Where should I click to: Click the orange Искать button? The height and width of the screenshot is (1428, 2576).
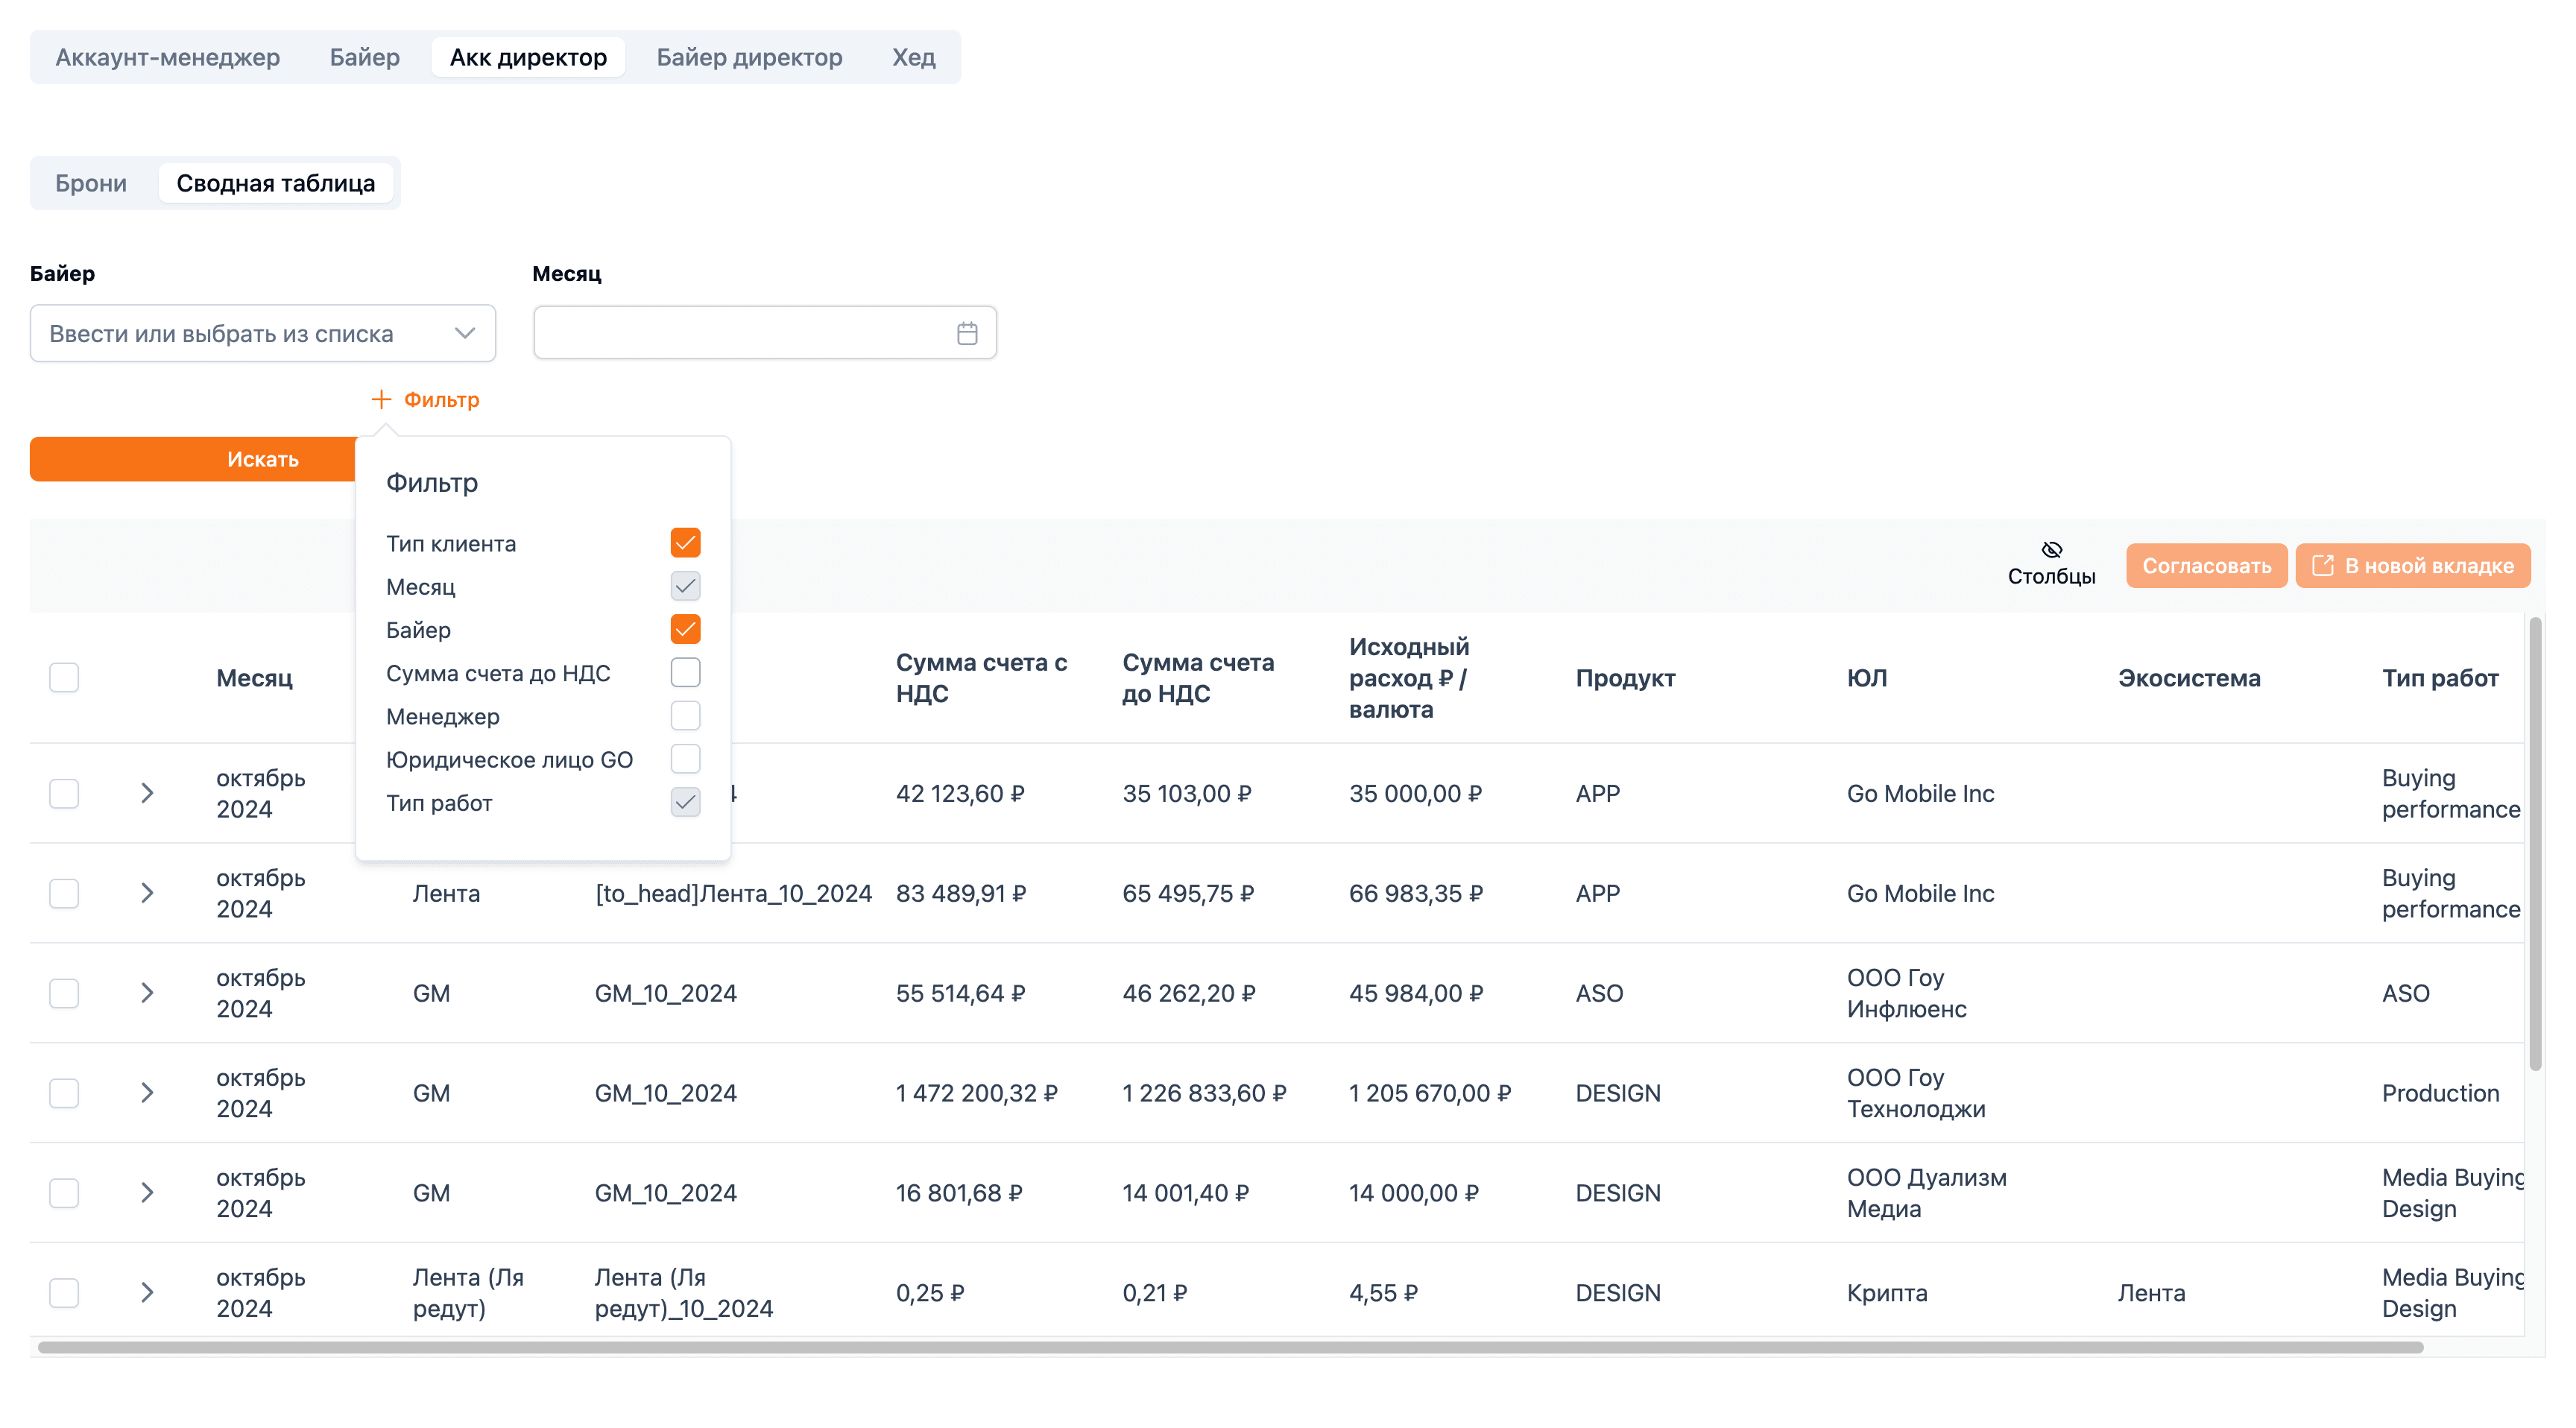[x=193, y=459]
